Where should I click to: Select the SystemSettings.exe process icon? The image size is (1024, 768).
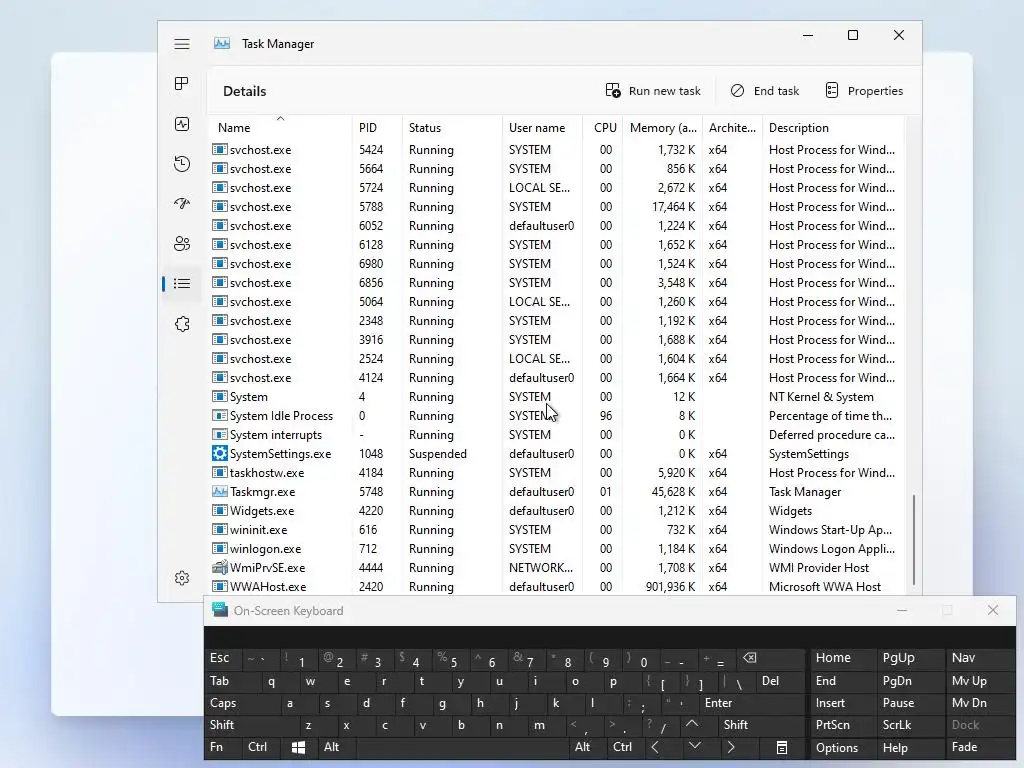(219, 453)
